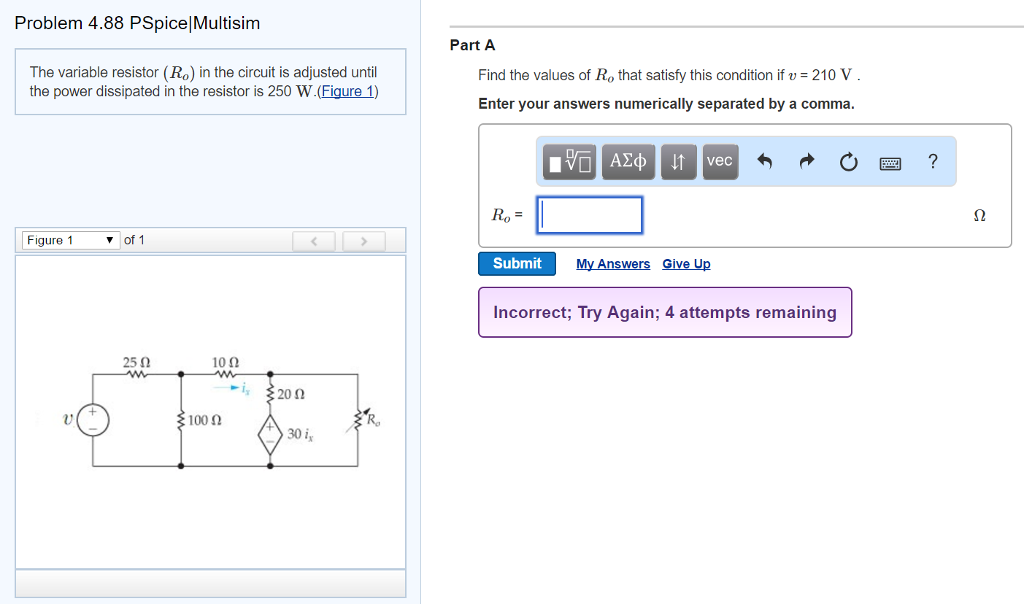
Task: Dismiss the Incorrect; Try Again message box
Action: tap(664, 312)
